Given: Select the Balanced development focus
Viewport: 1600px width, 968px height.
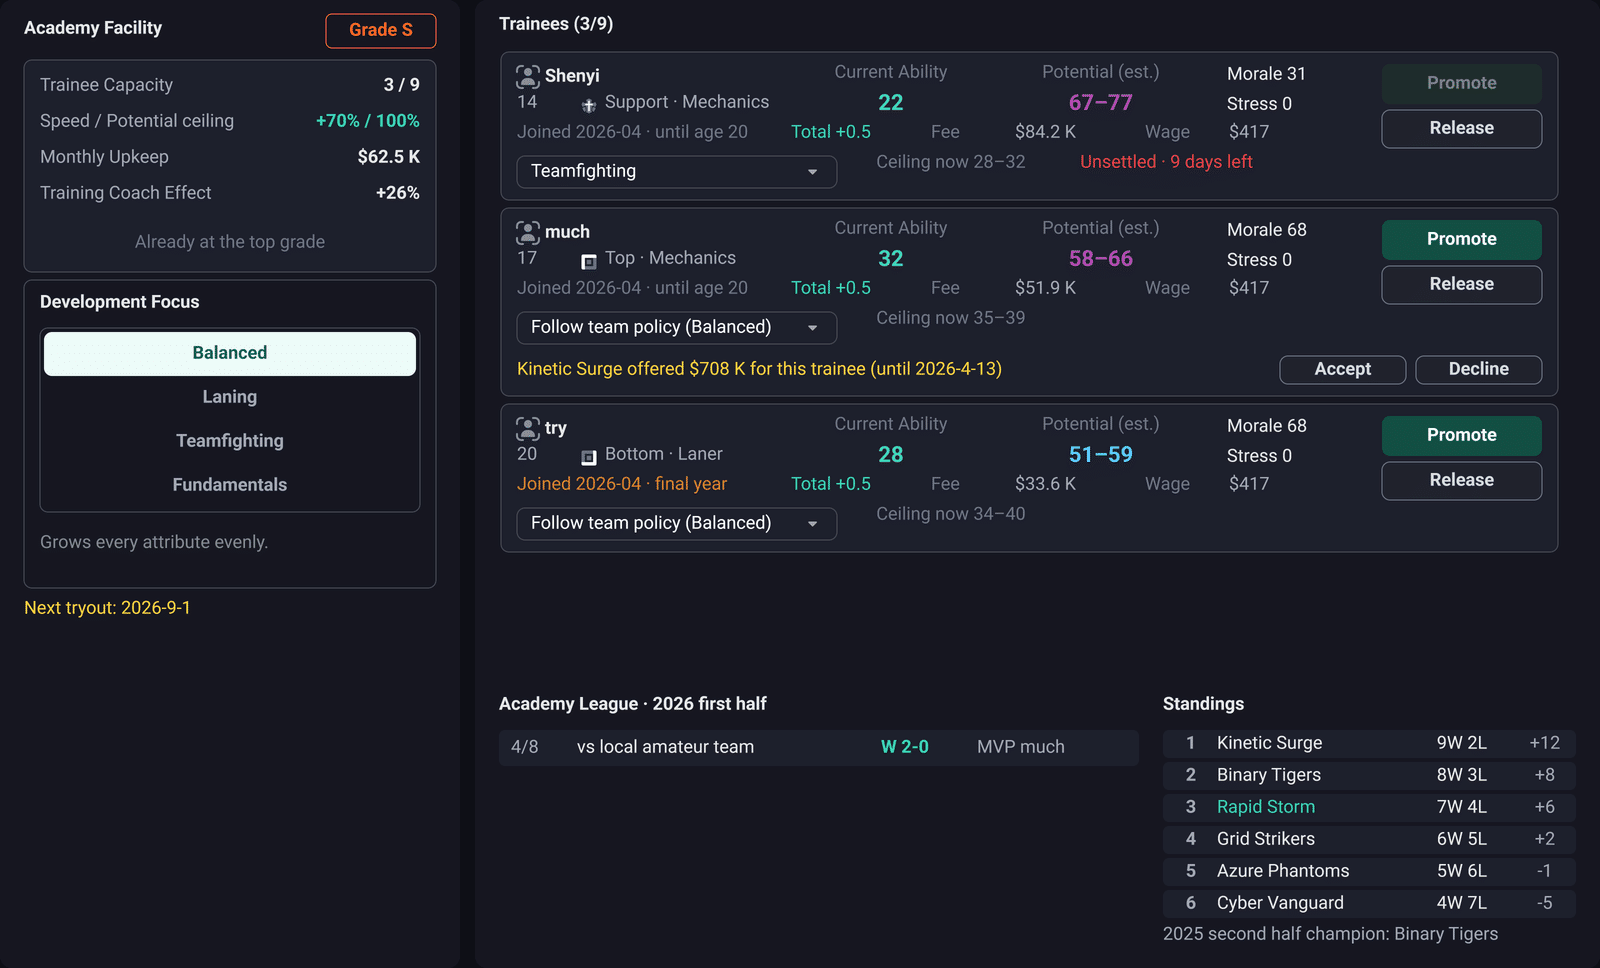Looking at the screenshot, I should pyautogui.click(x=230, y=353).
